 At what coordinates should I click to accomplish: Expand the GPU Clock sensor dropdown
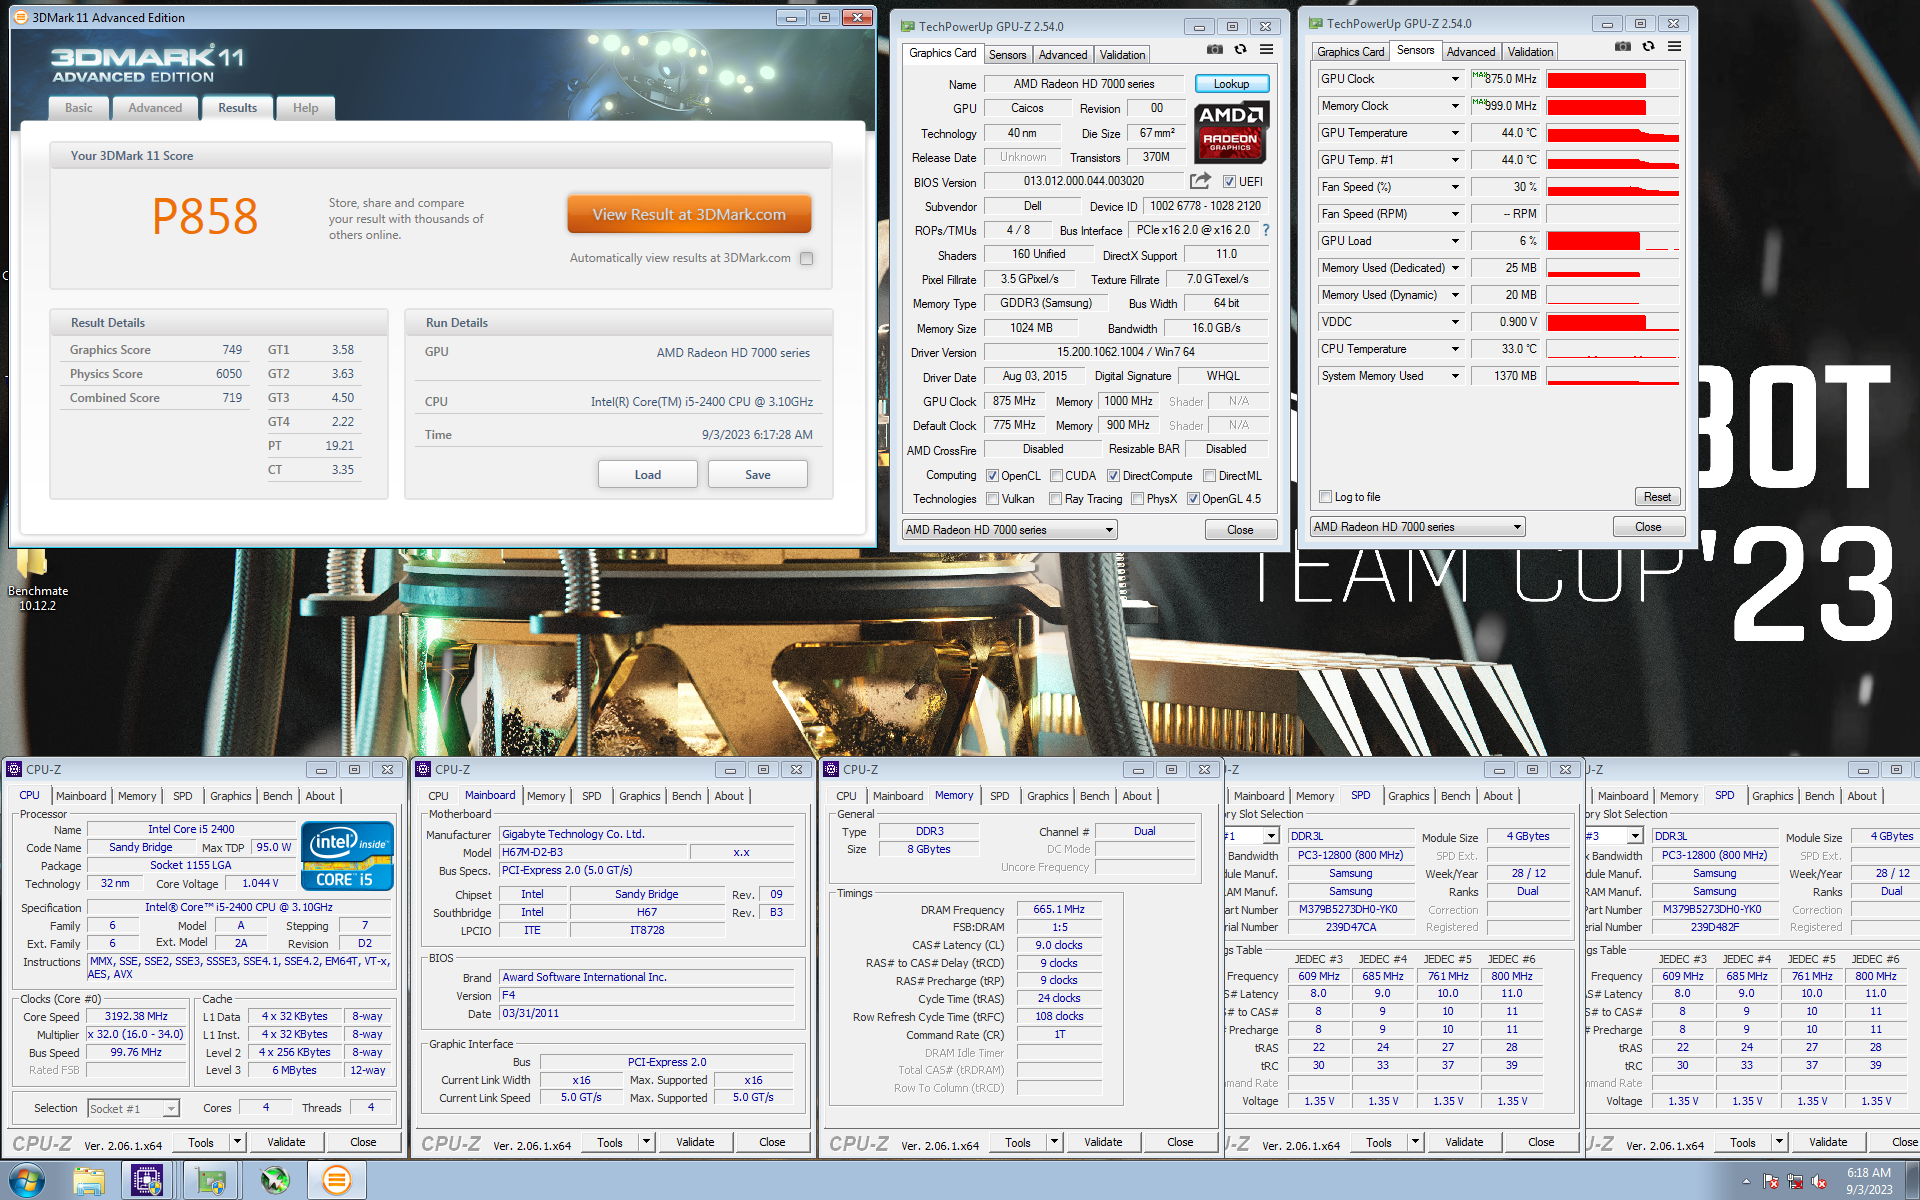[1455, 79]
